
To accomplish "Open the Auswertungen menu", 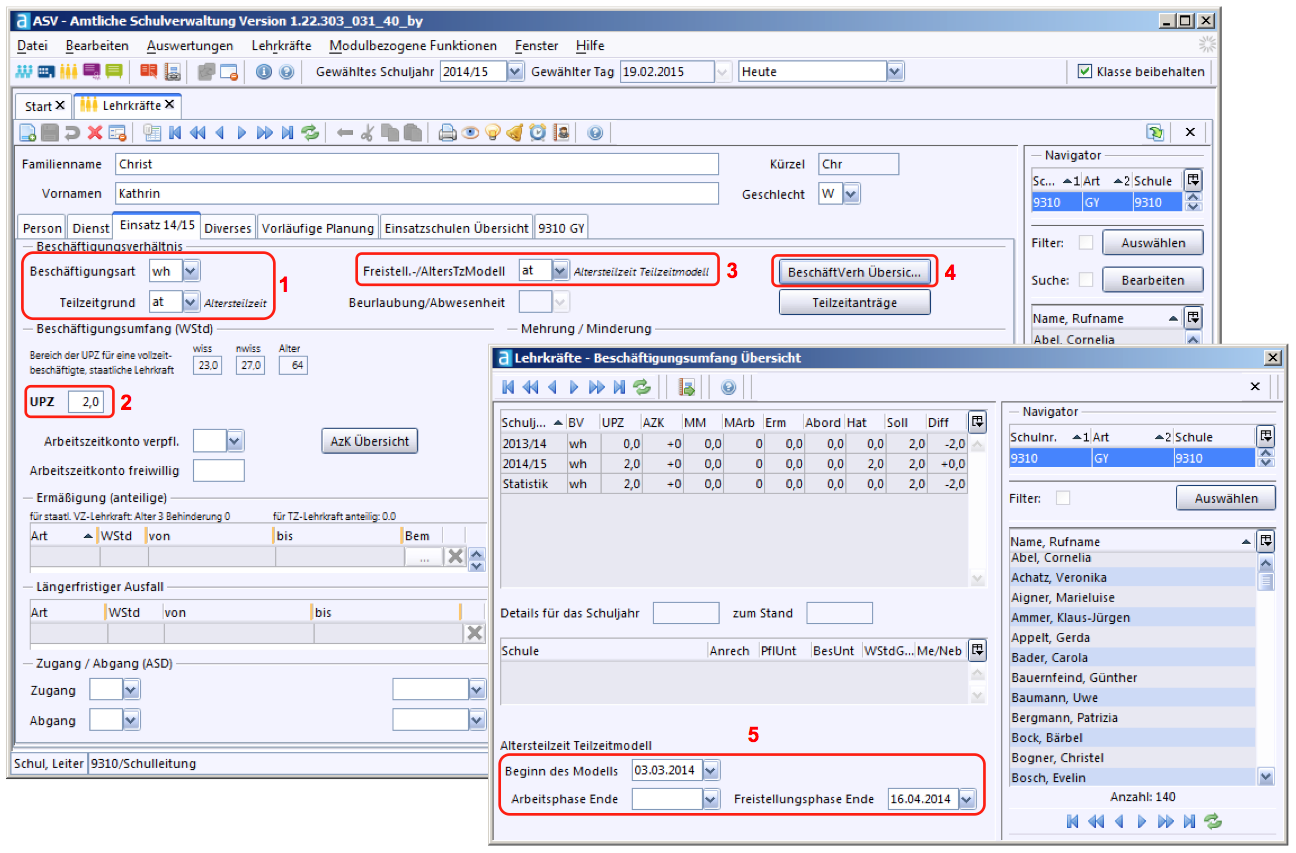I will point(189,46).
